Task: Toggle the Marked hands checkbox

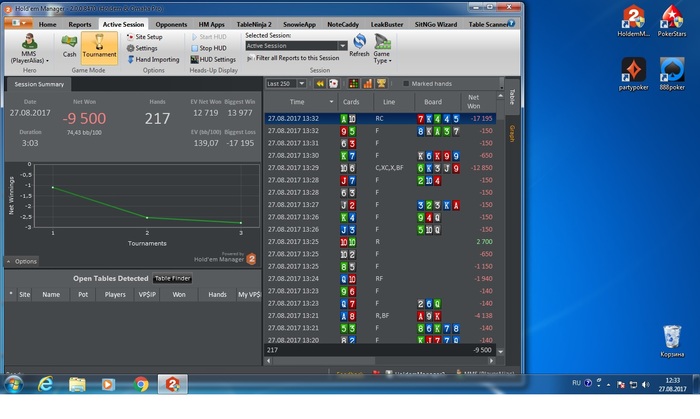Action: coord(406,83)
